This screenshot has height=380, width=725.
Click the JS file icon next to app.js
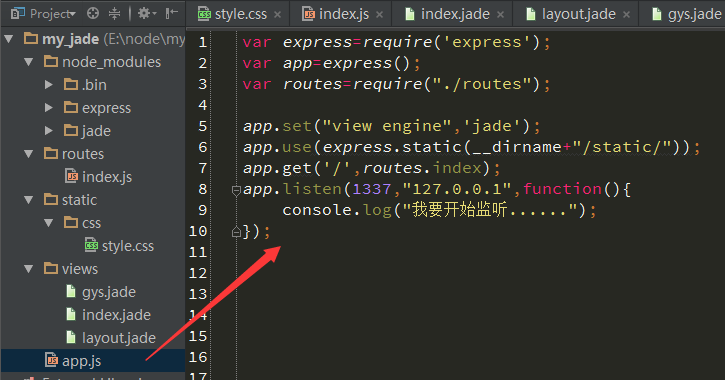[51, 360]
